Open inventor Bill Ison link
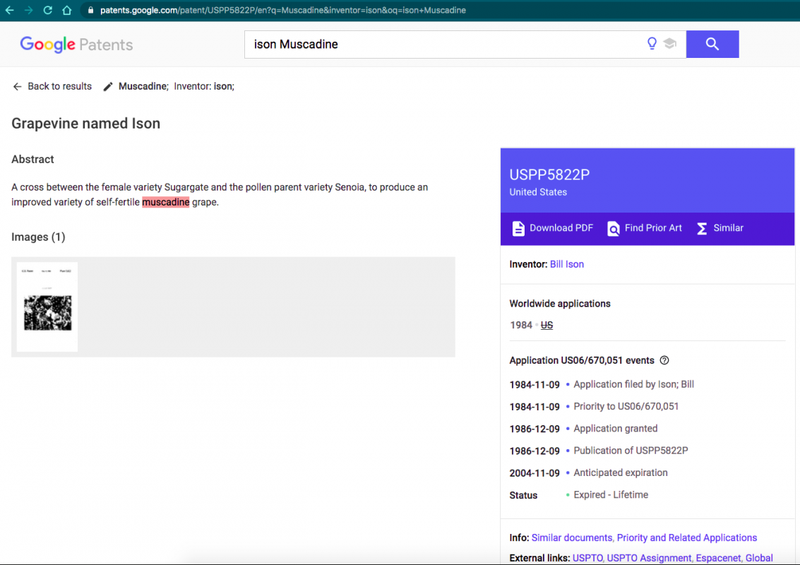800x565 pixels. pos(567,264)
